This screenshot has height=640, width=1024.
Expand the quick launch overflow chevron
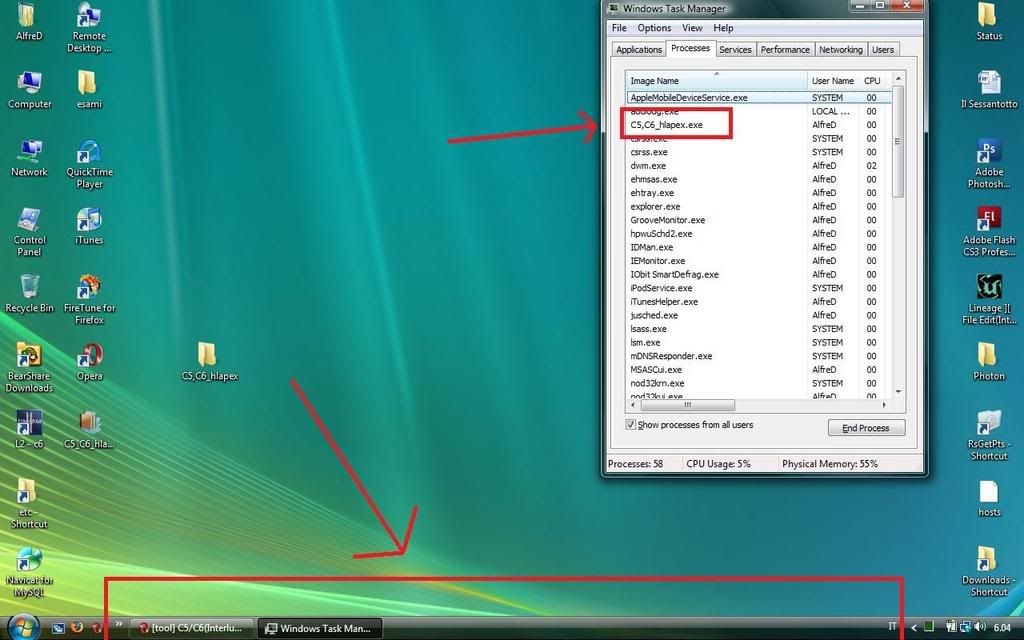[x=119, y=624]
